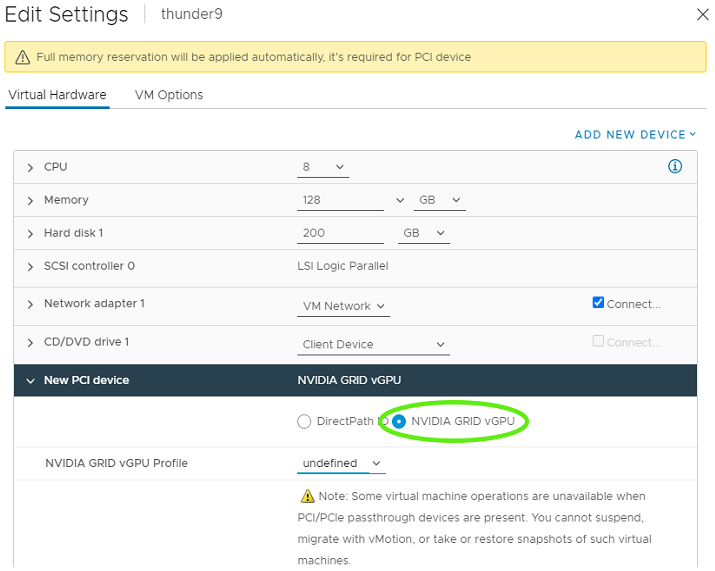Expand the Hard disk 1 row
Image resolution: width=715 pixels, height=571 pixels.
(x=30, y=234)
